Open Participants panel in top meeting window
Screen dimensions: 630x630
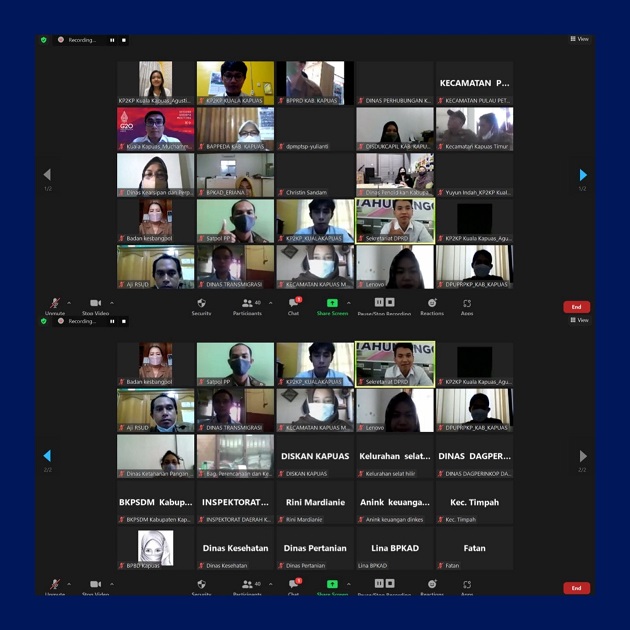[247, 304]
